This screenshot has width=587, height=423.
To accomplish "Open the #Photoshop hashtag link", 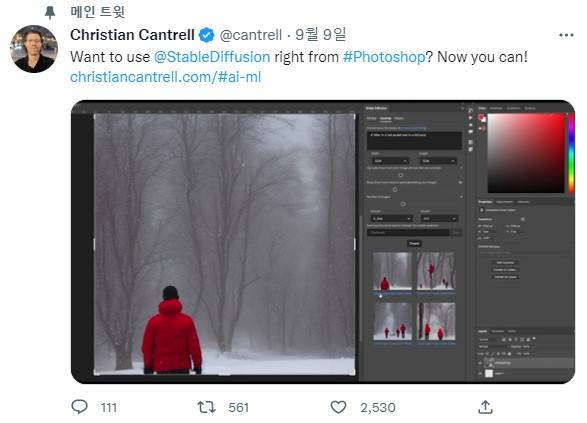I will (384, 57).
